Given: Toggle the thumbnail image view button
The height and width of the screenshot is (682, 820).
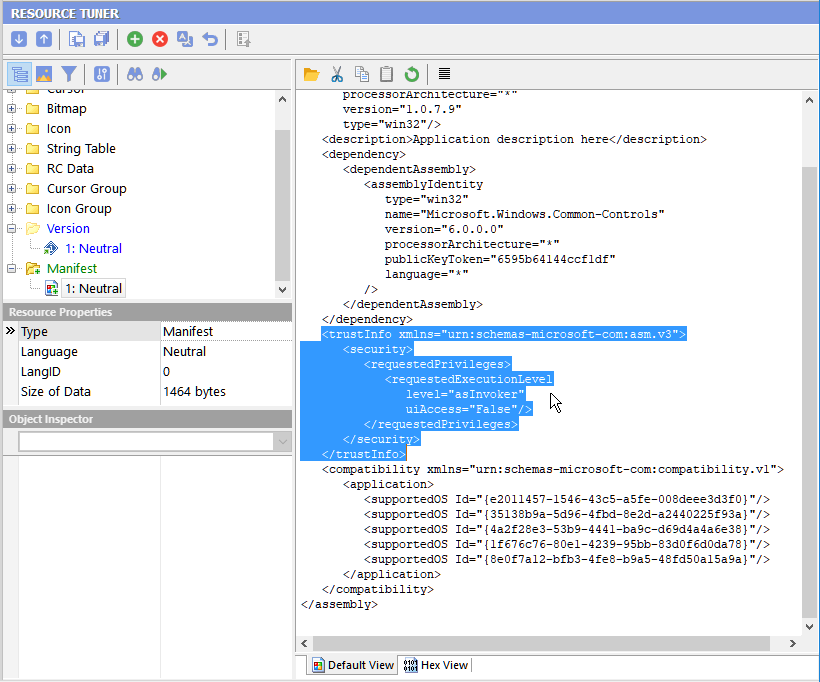Looking at the screenshot, I should (44, 74).
